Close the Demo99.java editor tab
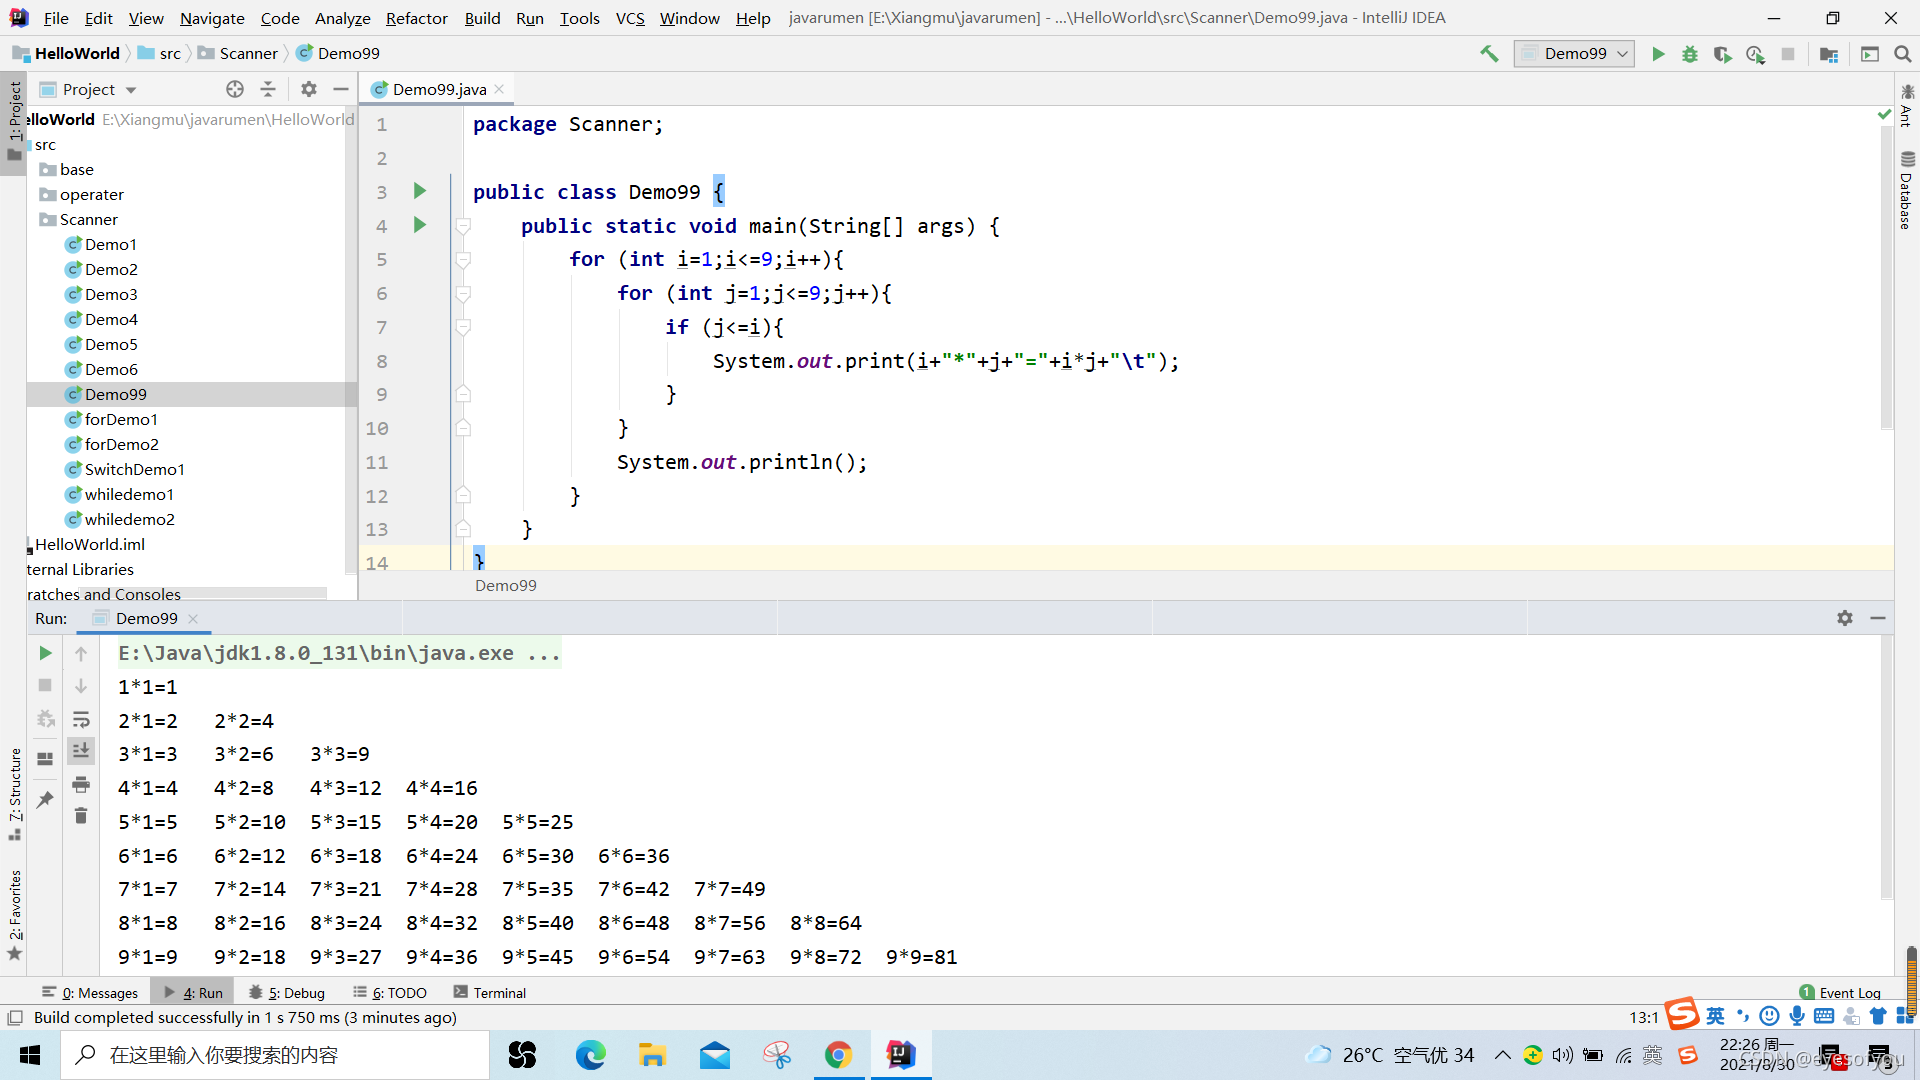Viewport: 1920px width, 1080px height. (499, 89)
